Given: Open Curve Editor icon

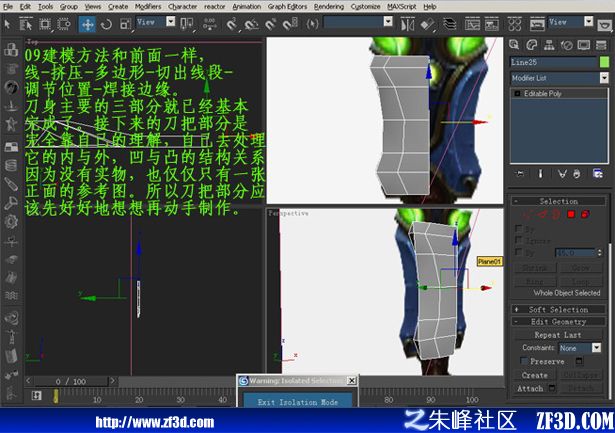Looking at the screenshot, I should pos(472,24).
